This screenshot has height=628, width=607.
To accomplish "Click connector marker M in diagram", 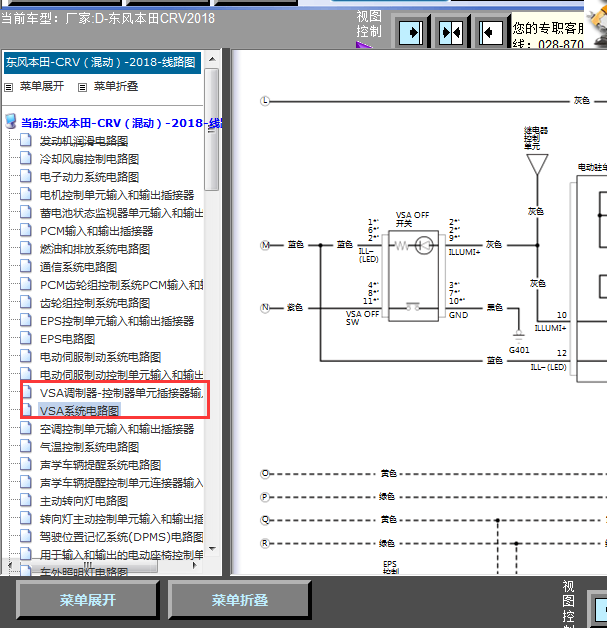I will tap(265, 245).
